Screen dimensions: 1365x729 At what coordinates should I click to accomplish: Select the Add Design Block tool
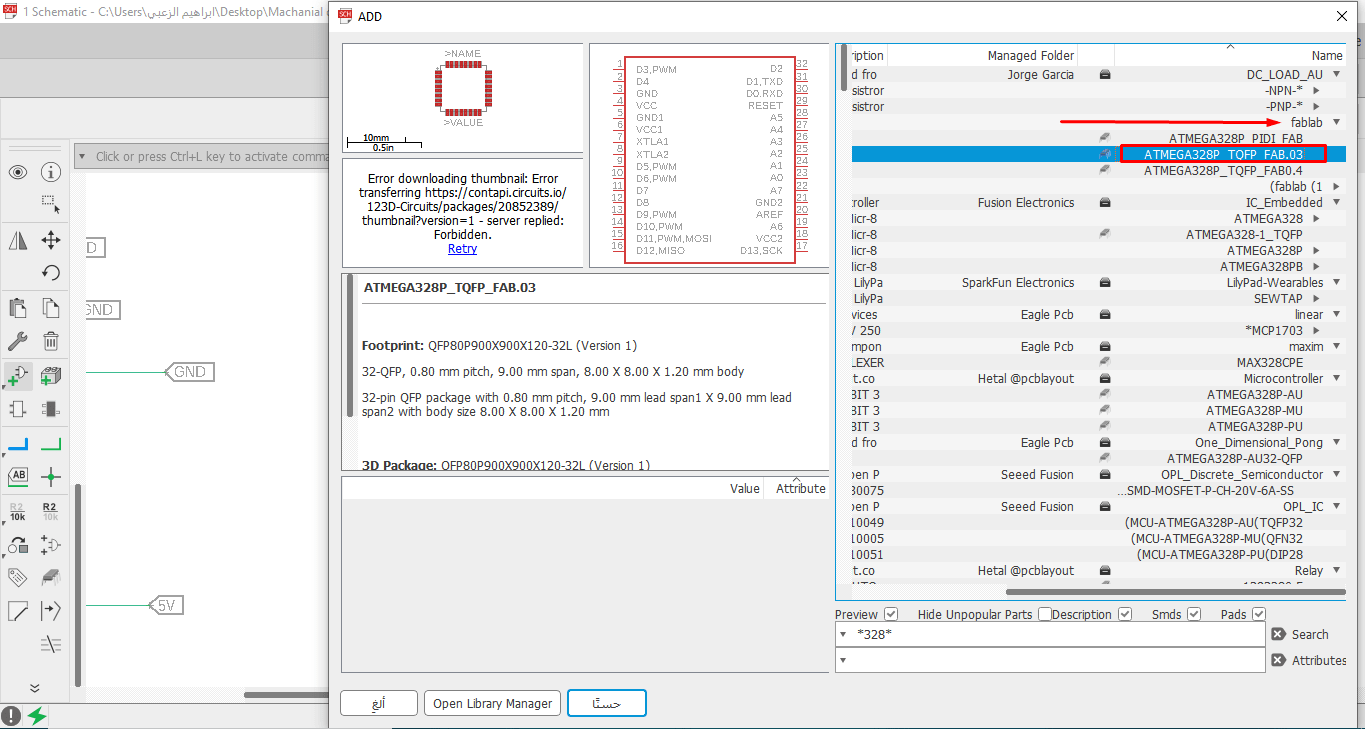point(51,376)
